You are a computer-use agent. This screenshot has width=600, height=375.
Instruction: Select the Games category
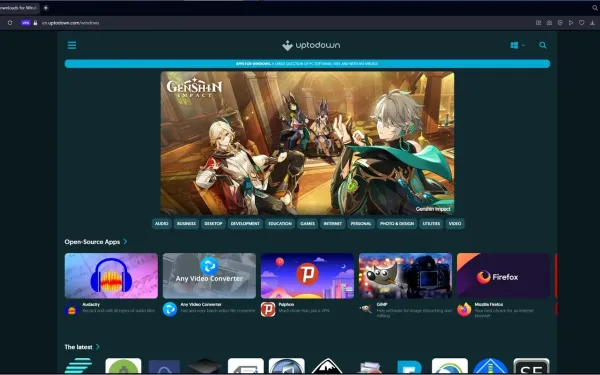tap(307, 223)
